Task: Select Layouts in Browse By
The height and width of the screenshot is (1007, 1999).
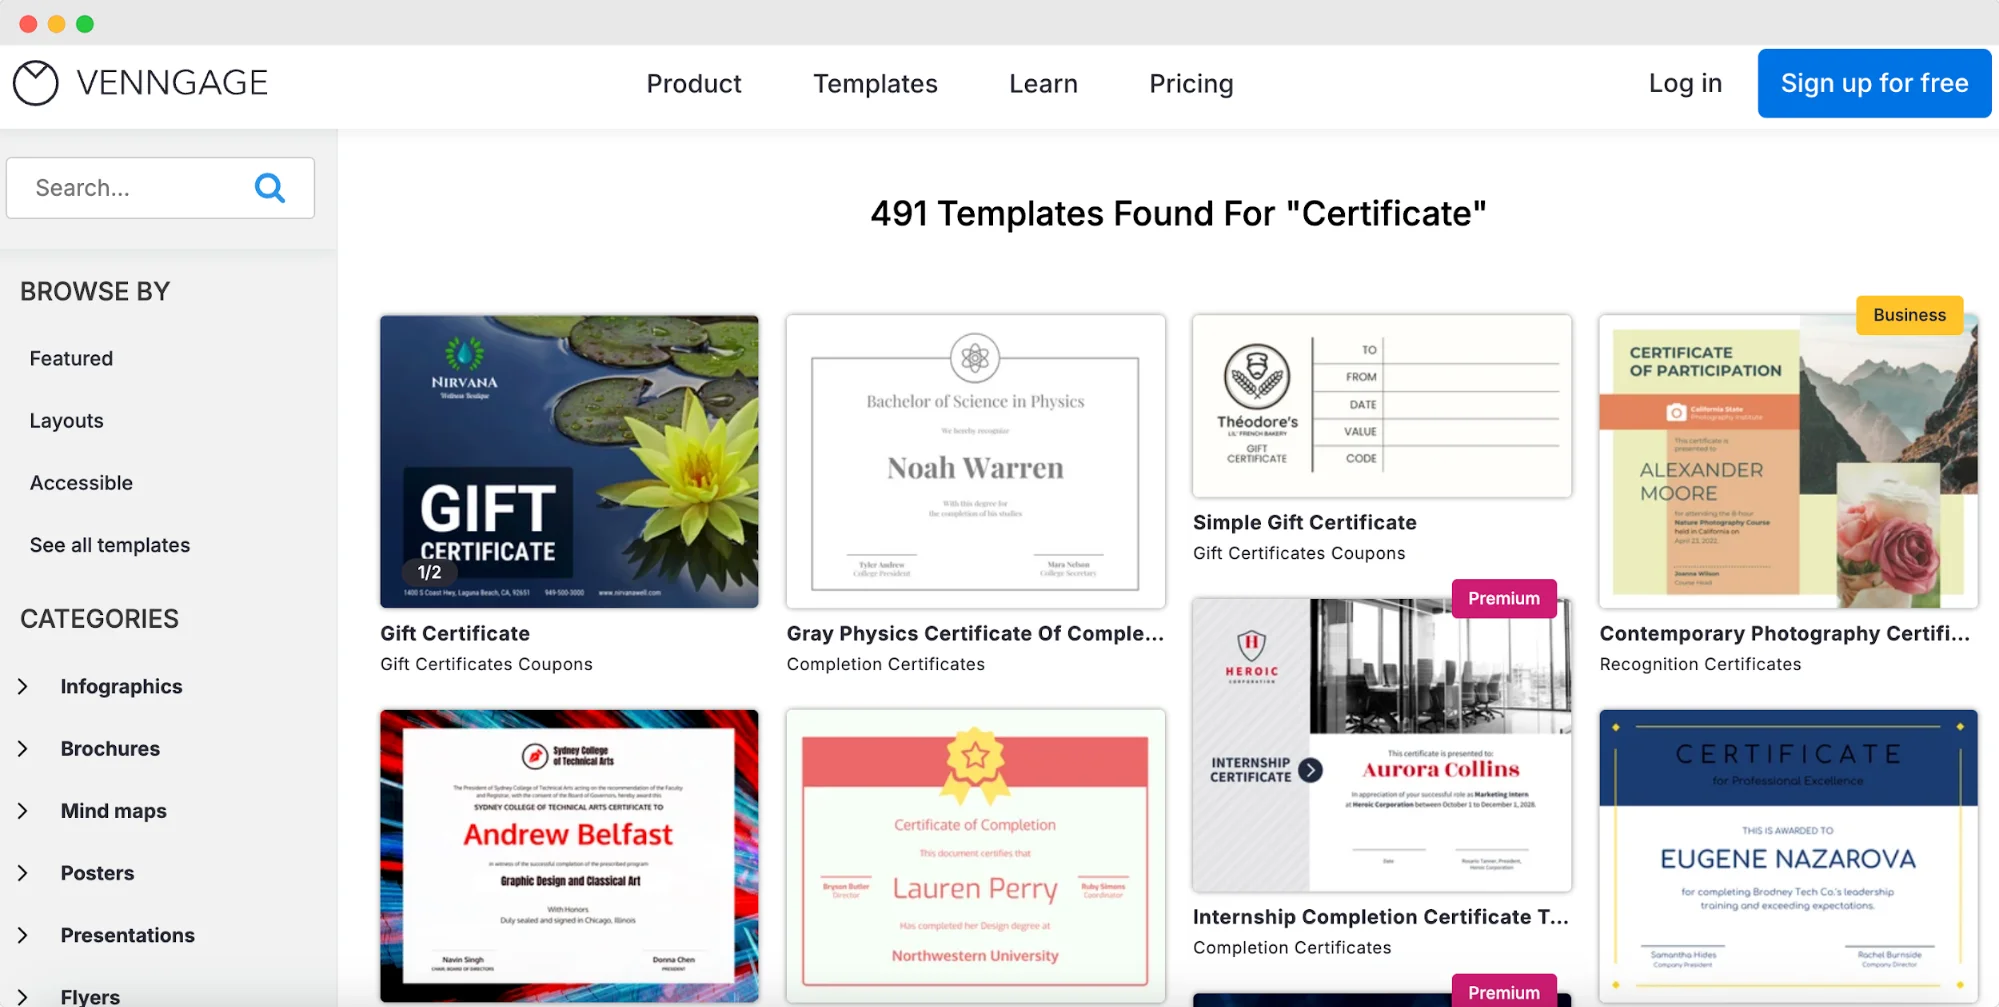Action: (66, 421)
